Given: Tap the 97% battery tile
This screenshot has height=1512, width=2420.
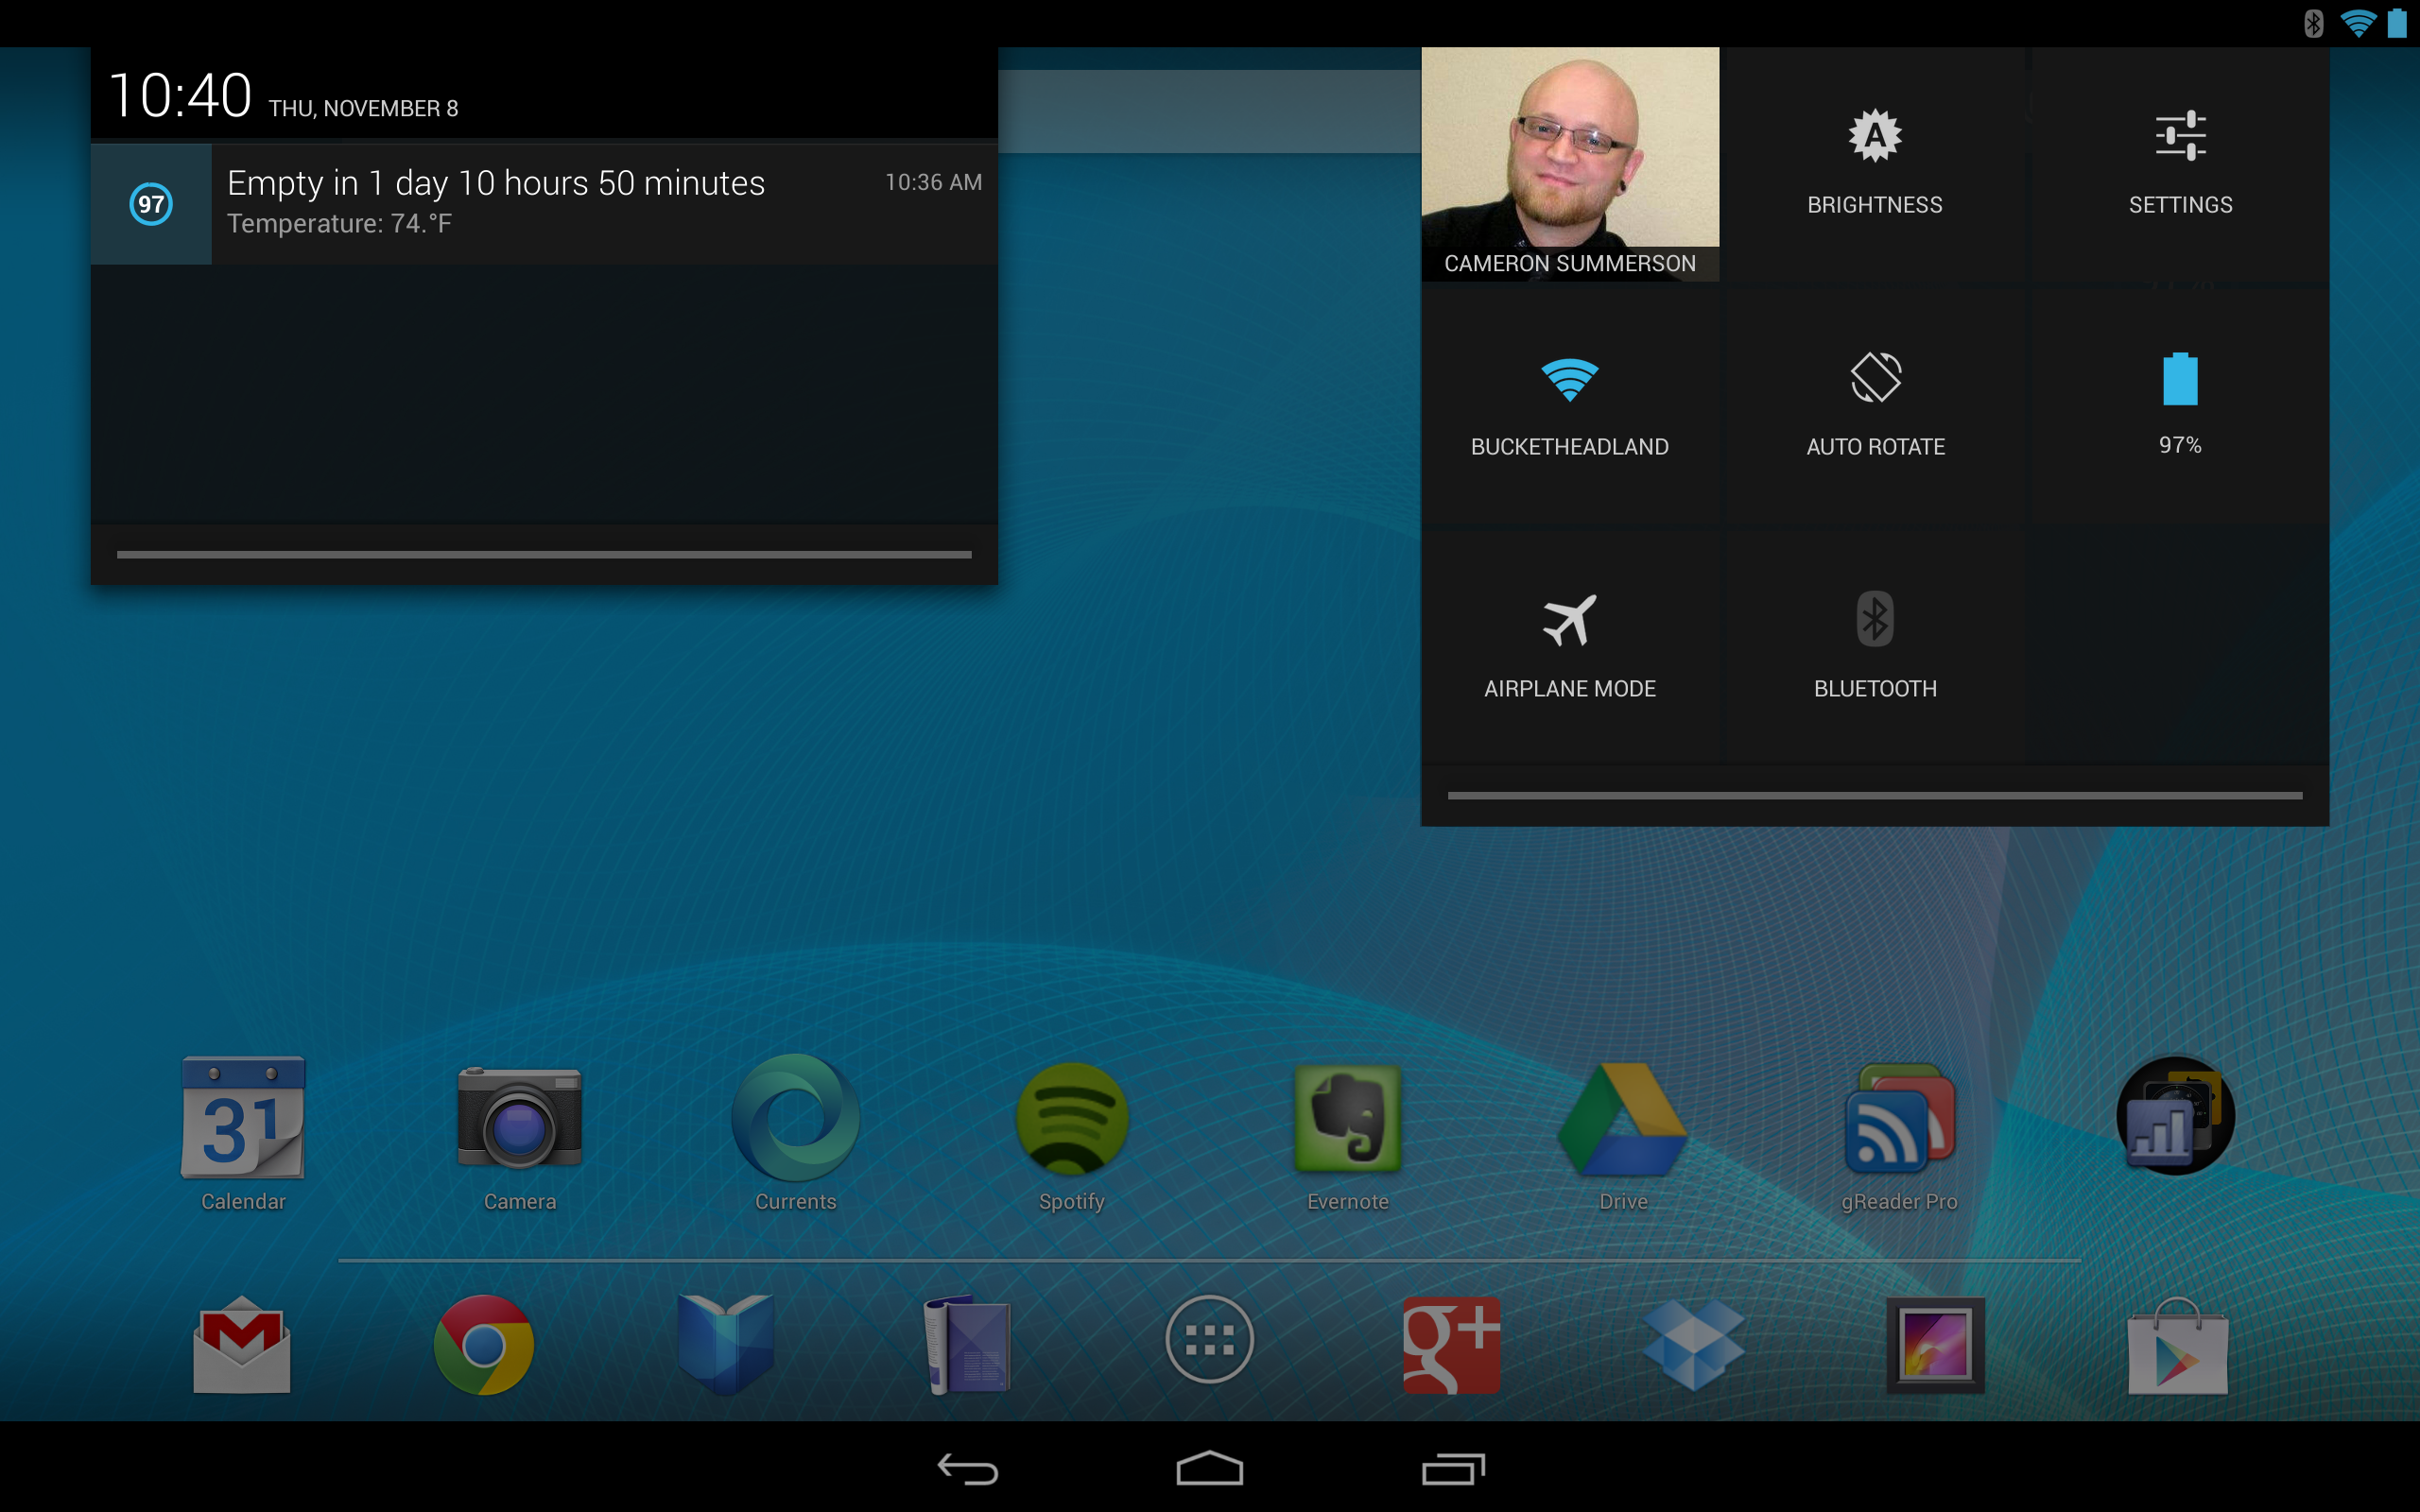Looking at the screenshot, I should pos(2180,405).
